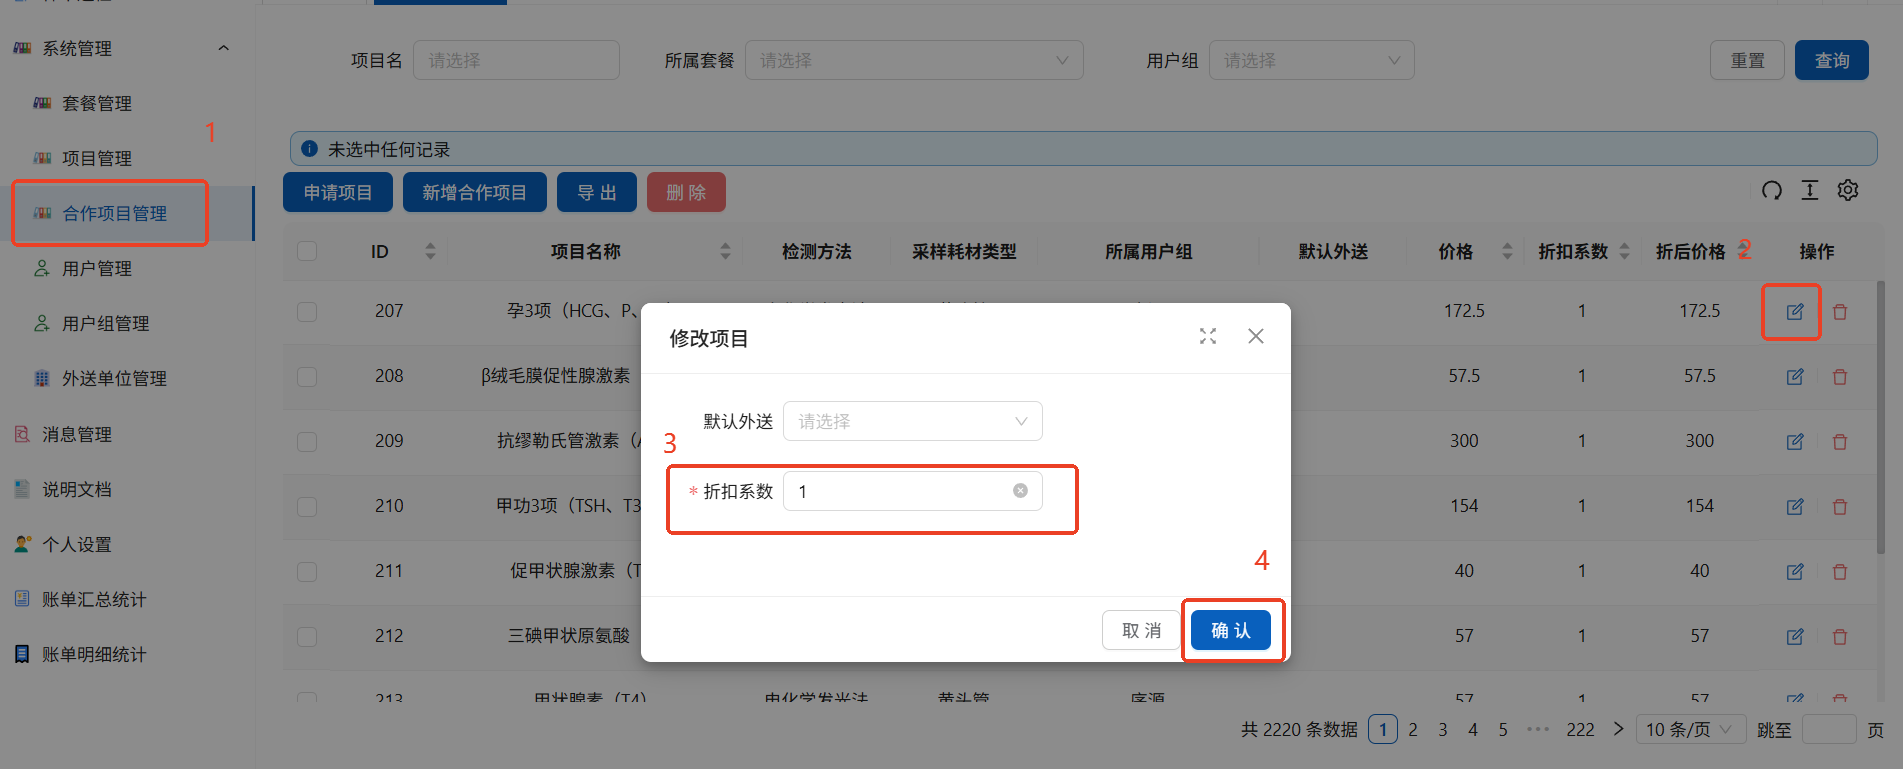This screenshot has width=1903, height=769.
Task: Check the checkbox for row 207
Action: [x=307, y=312]
